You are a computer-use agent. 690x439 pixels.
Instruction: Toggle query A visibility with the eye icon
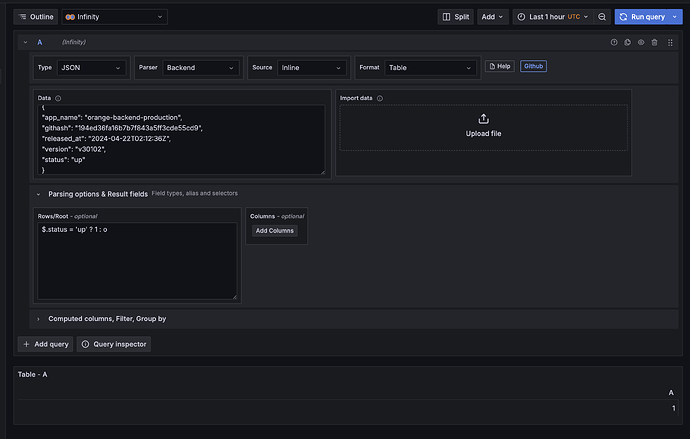[641, 42]
